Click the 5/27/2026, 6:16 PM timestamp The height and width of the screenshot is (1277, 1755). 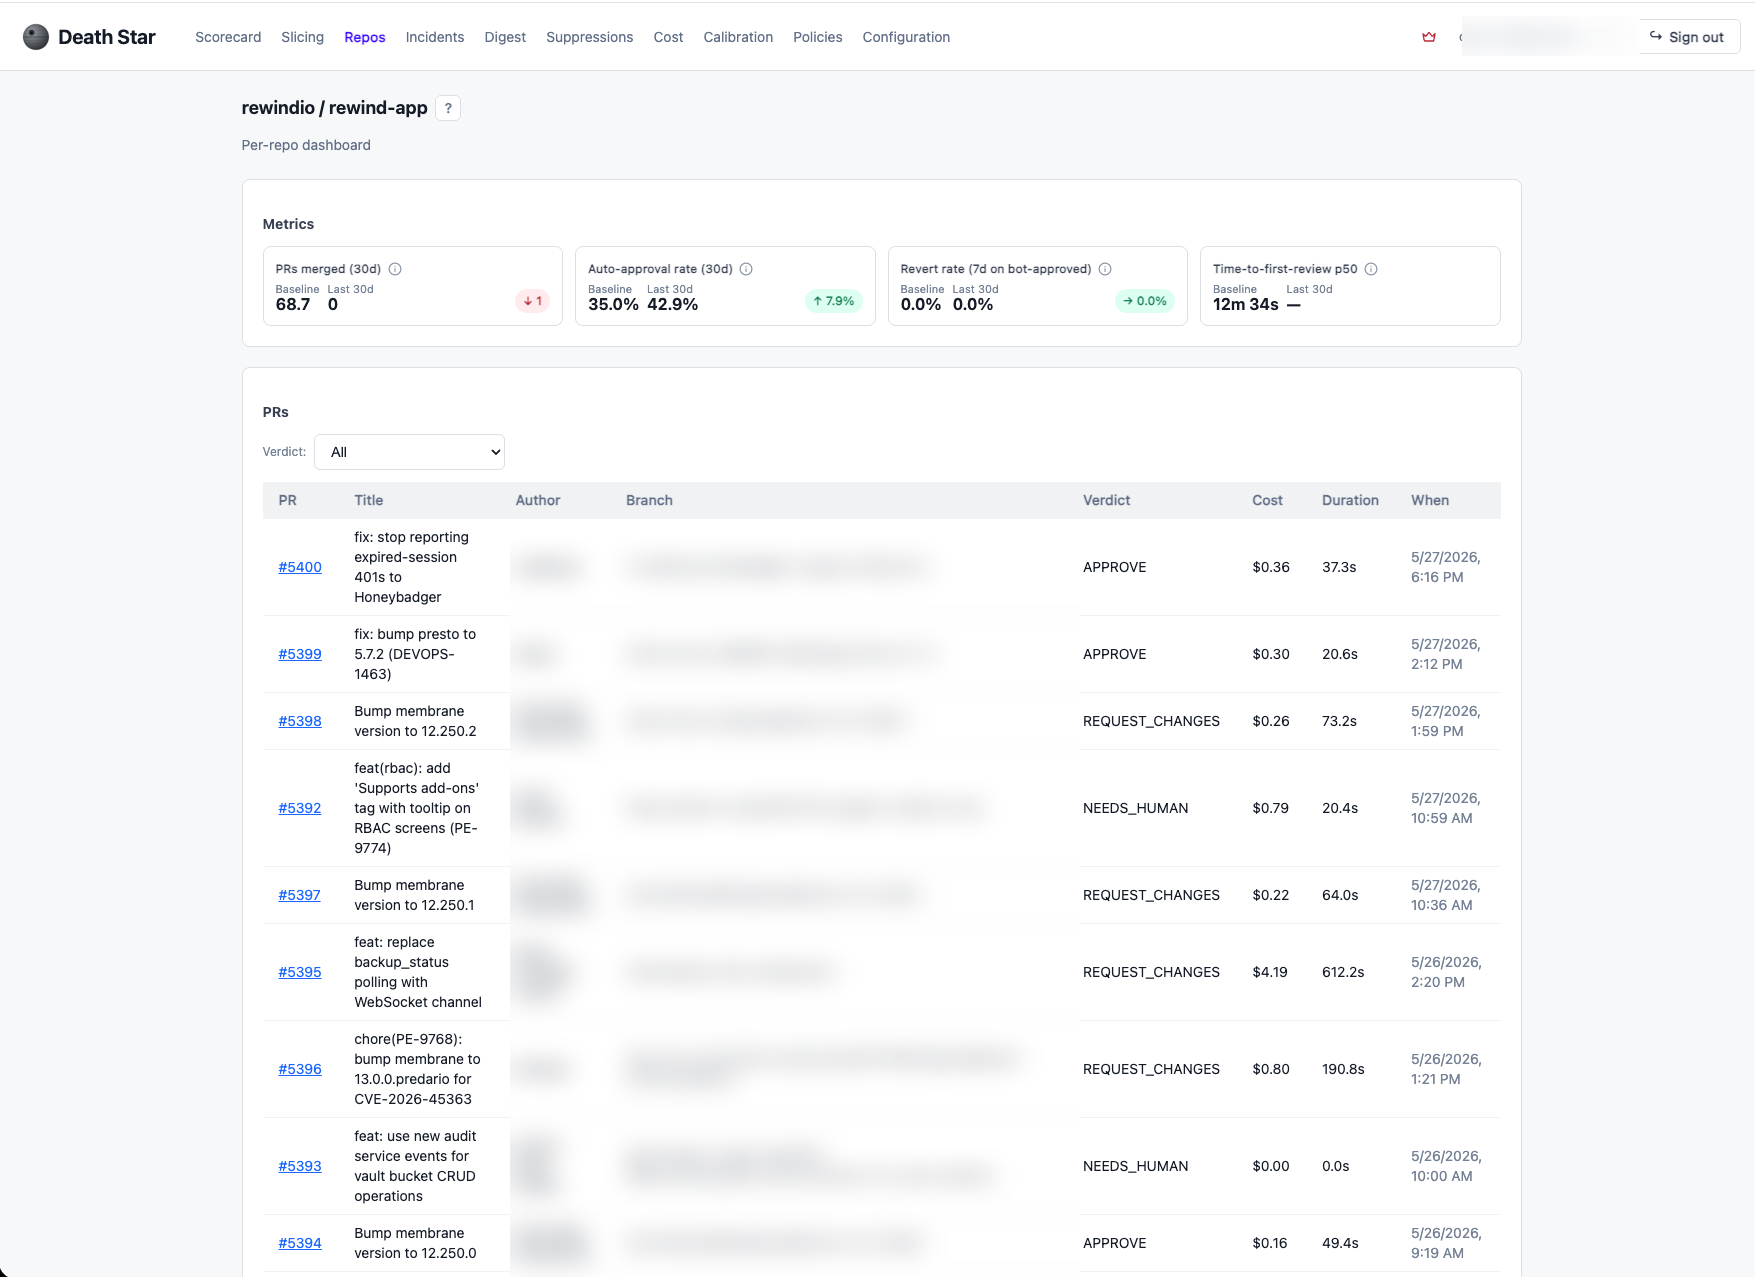pyautogui.click(x=1446, y=567)
